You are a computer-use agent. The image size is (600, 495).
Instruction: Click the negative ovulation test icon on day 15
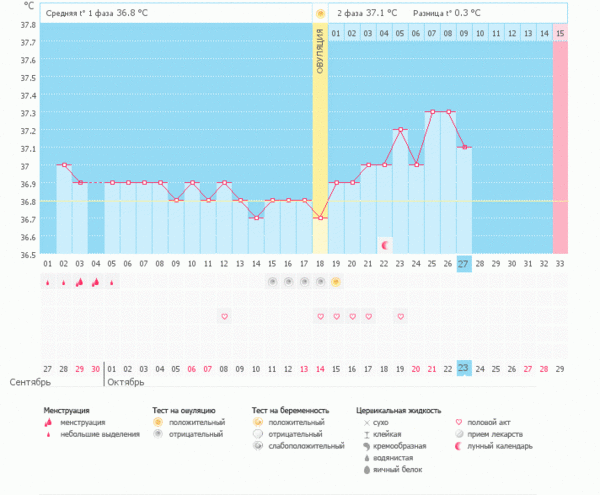(272, 282)
